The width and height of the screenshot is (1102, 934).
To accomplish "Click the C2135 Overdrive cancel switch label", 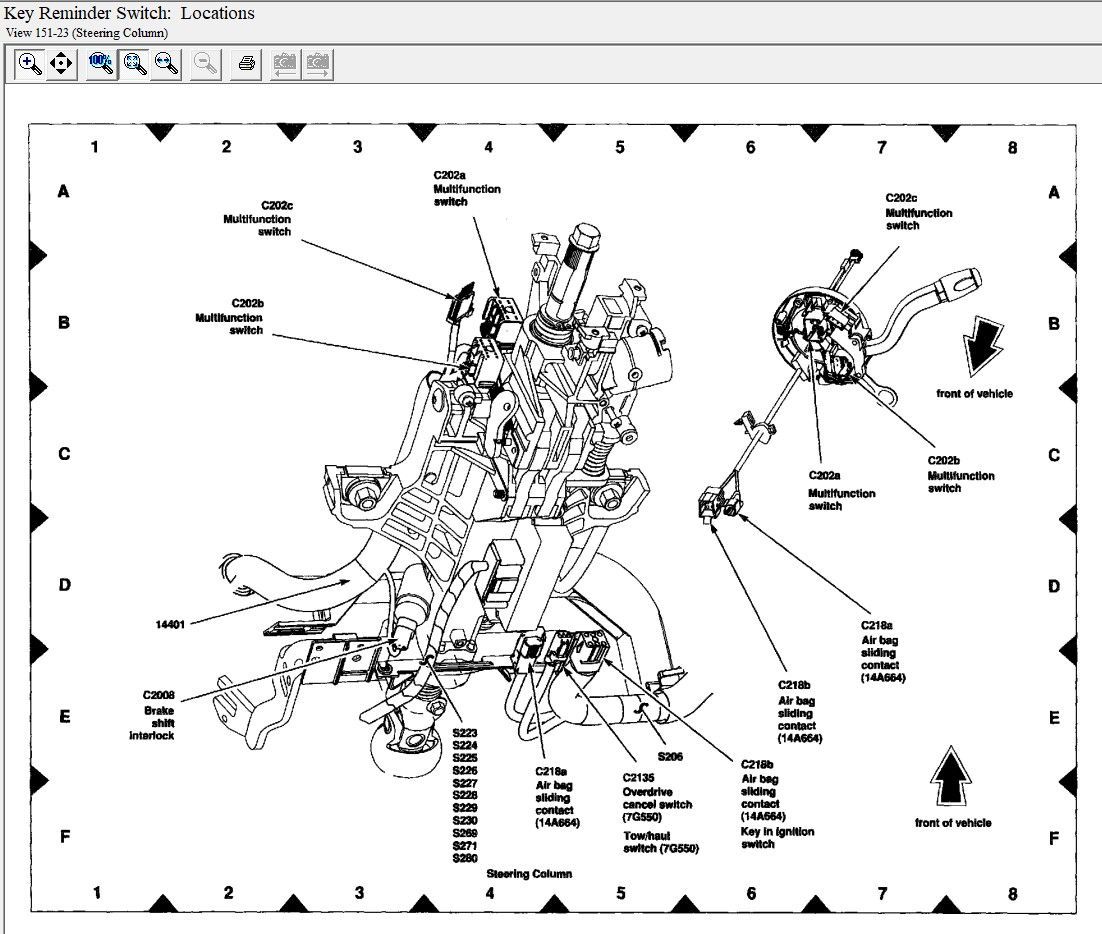I will pyautogui.click(x=656, y=797).
